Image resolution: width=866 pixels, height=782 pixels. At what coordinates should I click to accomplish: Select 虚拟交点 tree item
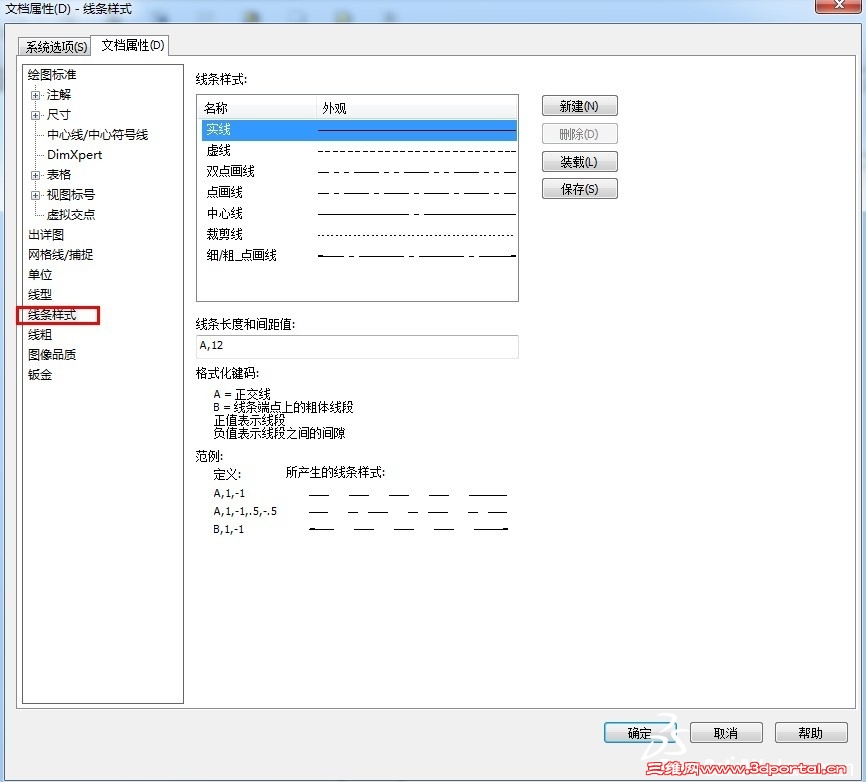click(x=71, y=214)
